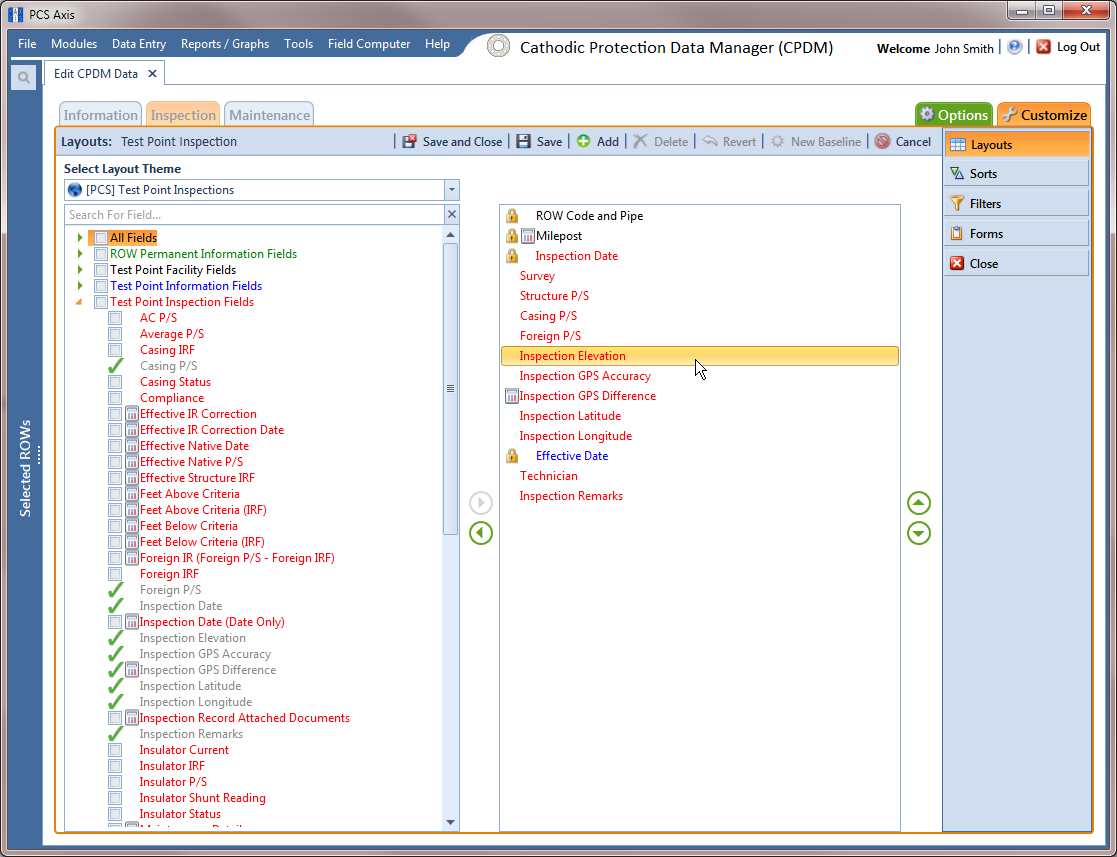The width and height of the screenshot is (1117, 857).
Task: Select Structure P/S in layout list
Action: (554, 296)
